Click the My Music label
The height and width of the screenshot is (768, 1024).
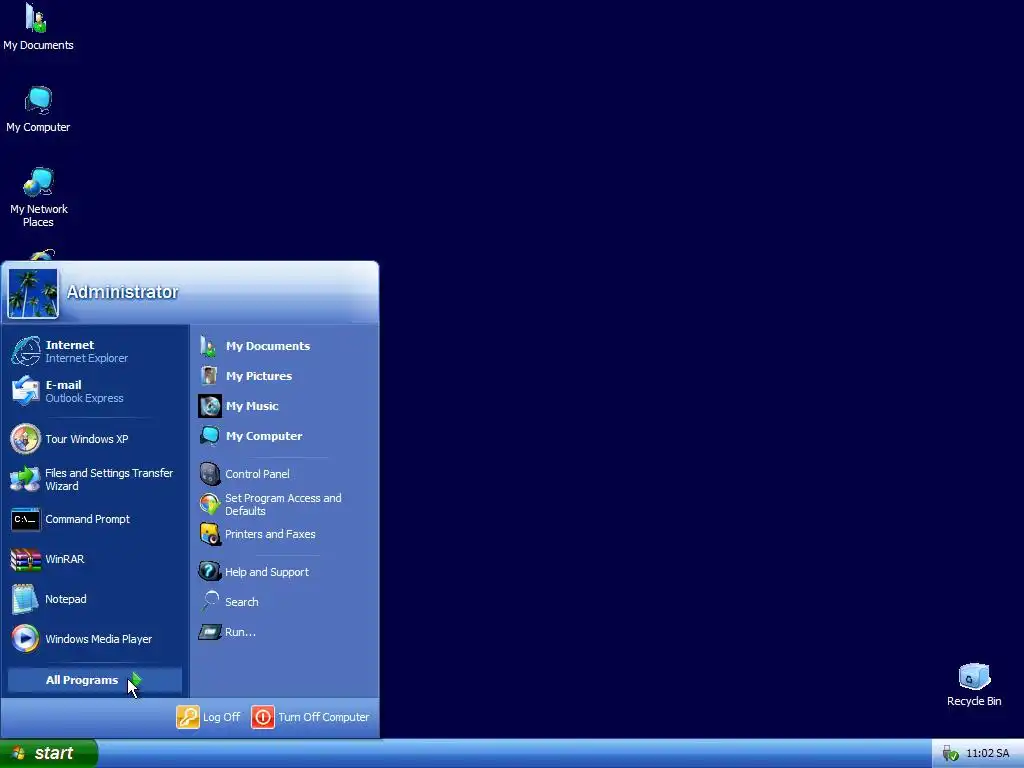click(252, 406)
